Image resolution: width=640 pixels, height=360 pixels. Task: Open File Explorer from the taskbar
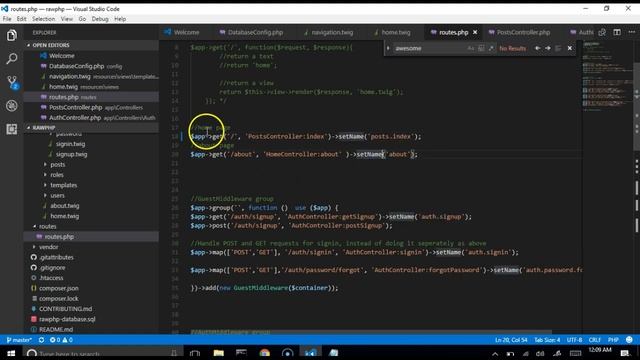[218, 353]
